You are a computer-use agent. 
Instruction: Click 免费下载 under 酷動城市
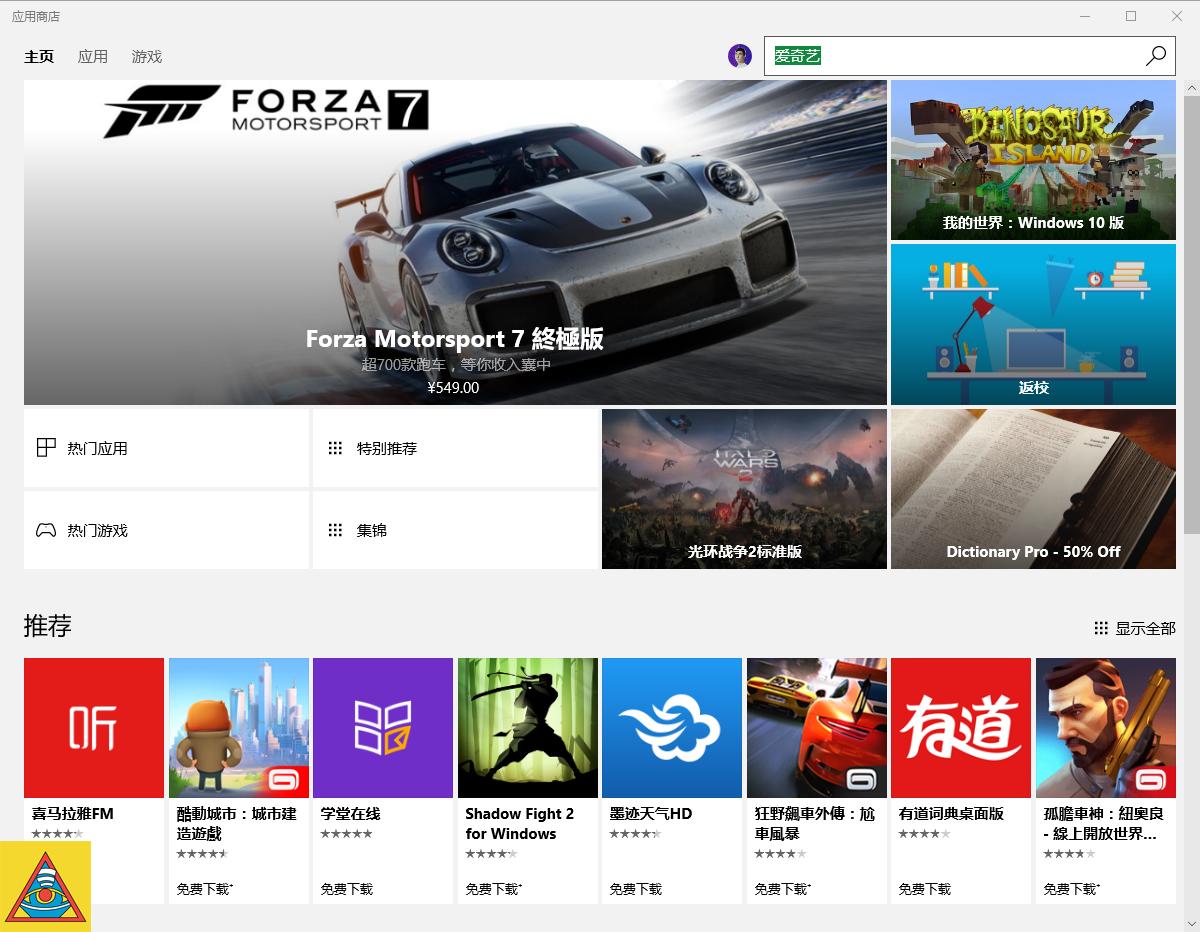[x=204, y=889]
